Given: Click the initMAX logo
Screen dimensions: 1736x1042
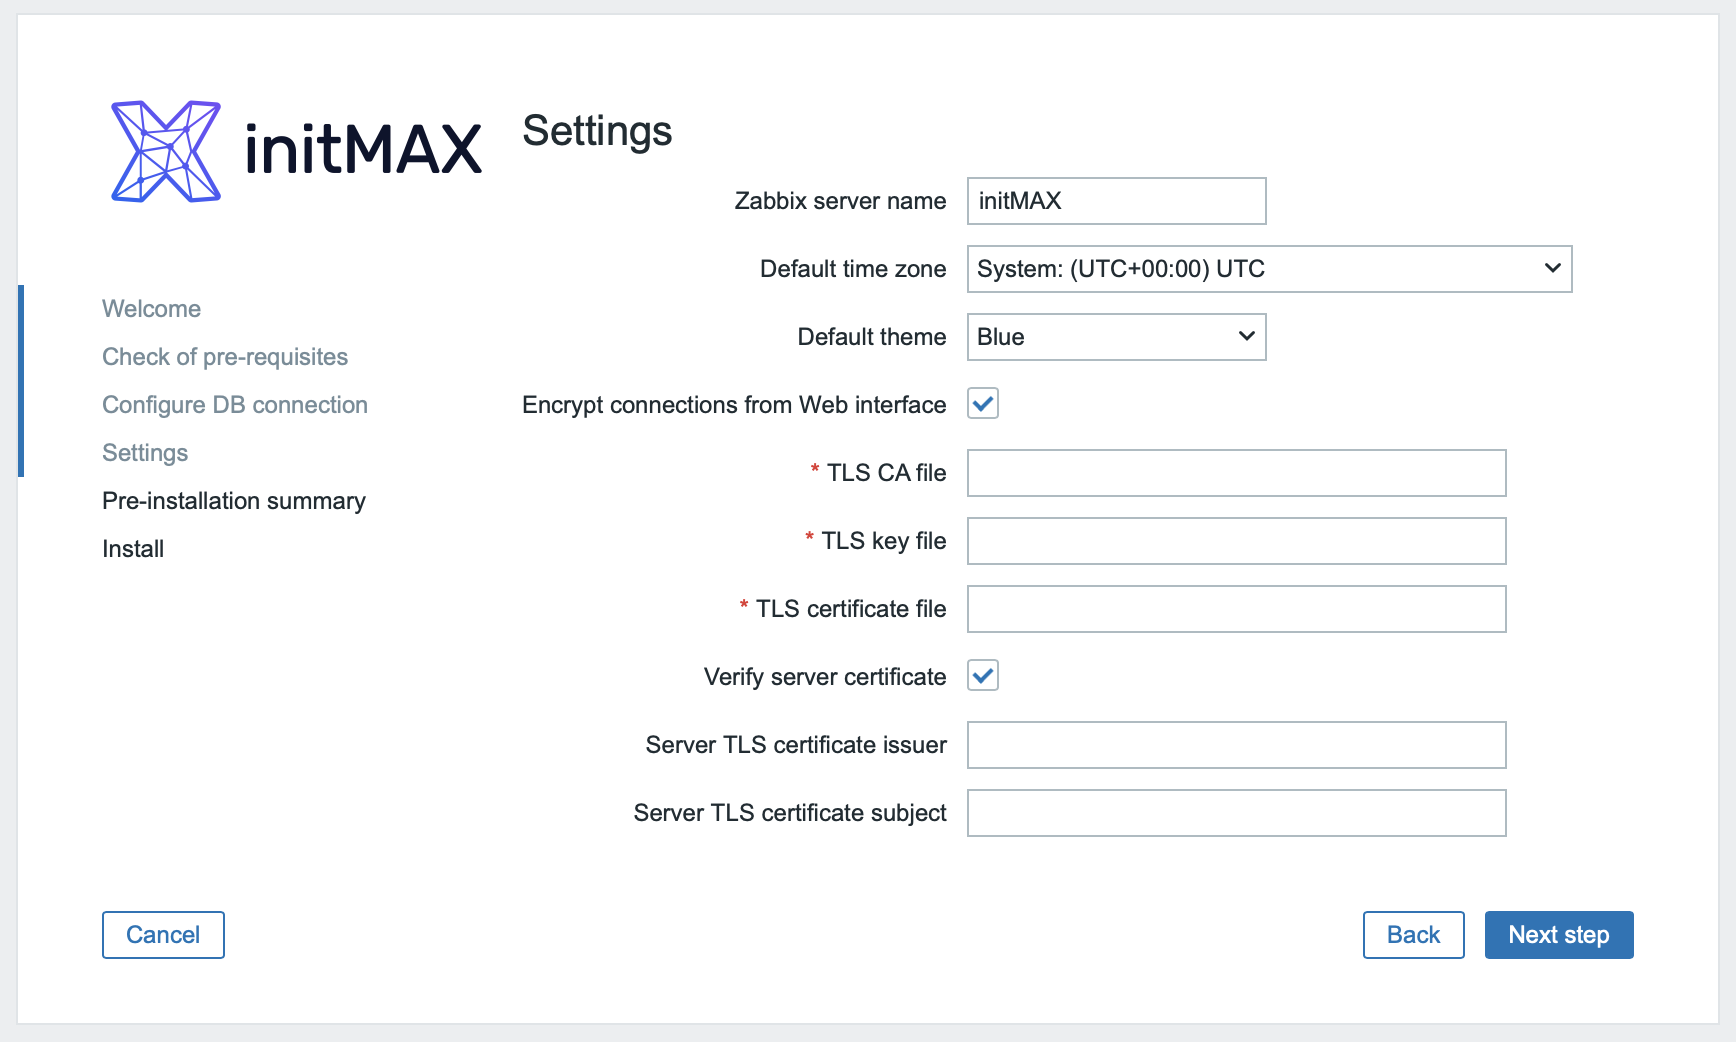Looking at the screenshot, I should [x=296, y=151].
